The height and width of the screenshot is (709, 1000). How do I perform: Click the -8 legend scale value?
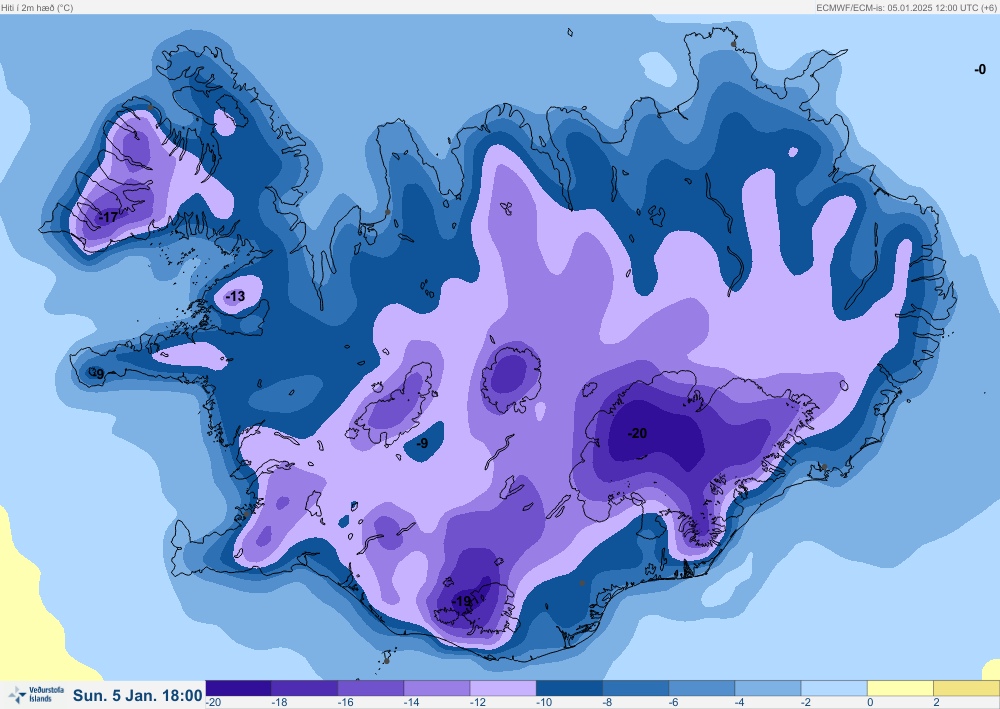click(x=608, y=703)
